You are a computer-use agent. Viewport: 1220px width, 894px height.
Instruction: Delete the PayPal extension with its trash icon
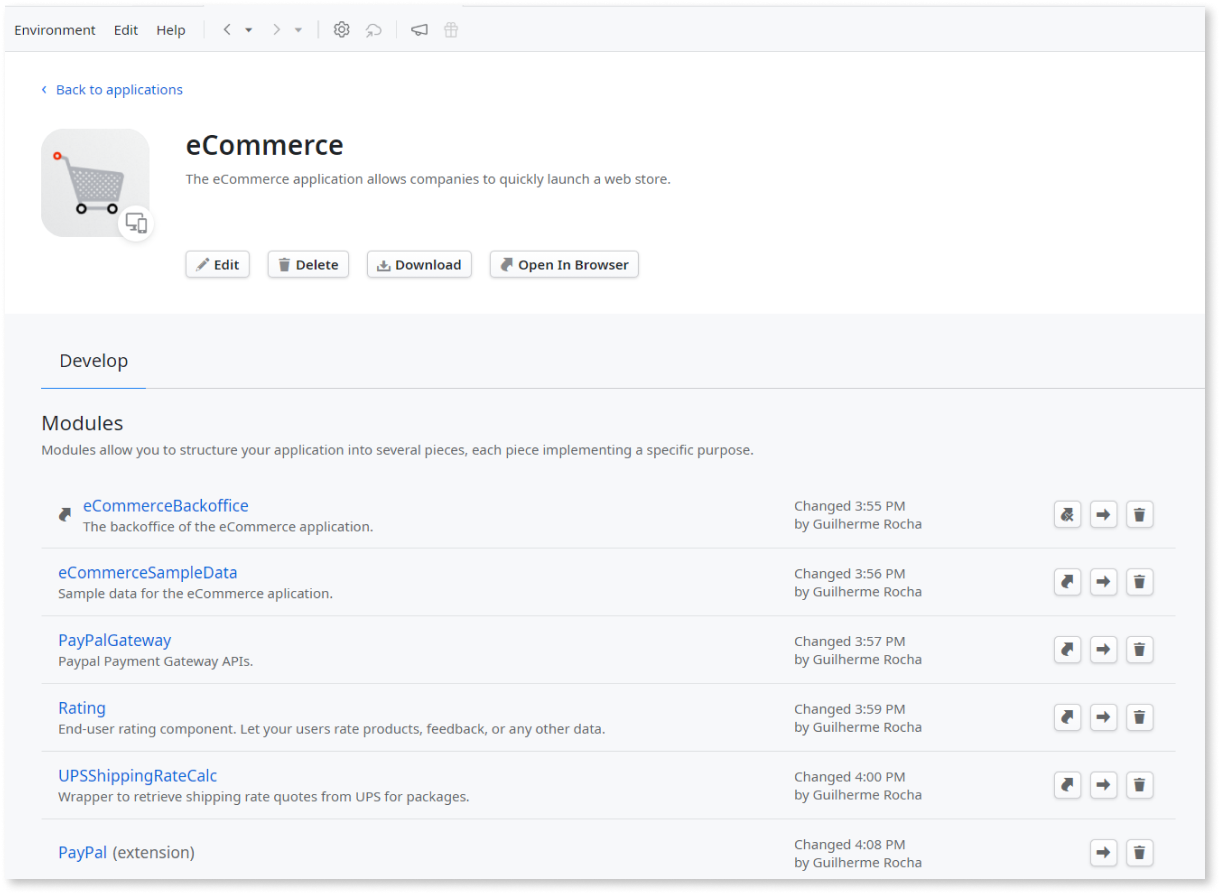[x=1139, y=852]
